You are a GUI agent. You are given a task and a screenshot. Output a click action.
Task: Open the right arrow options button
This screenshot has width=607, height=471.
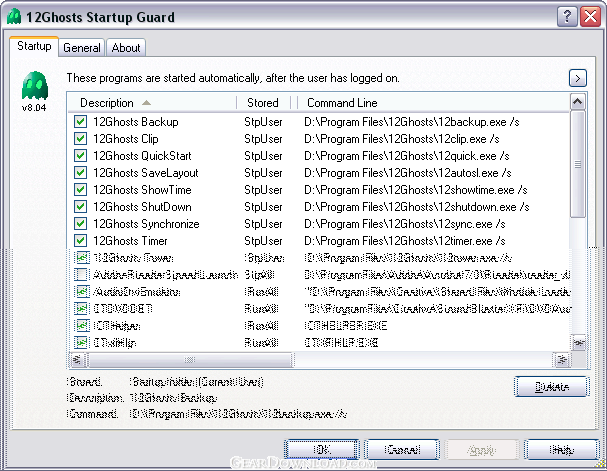pos(578,79)
